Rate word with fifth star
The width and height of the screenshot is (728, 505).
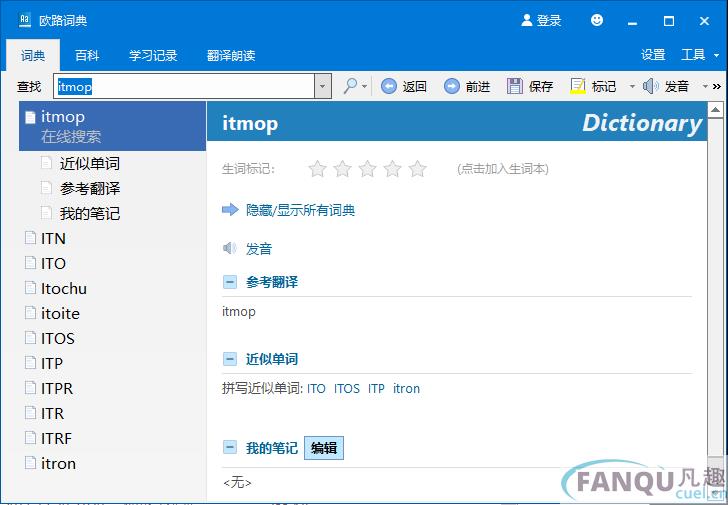[x=417, y=169]
